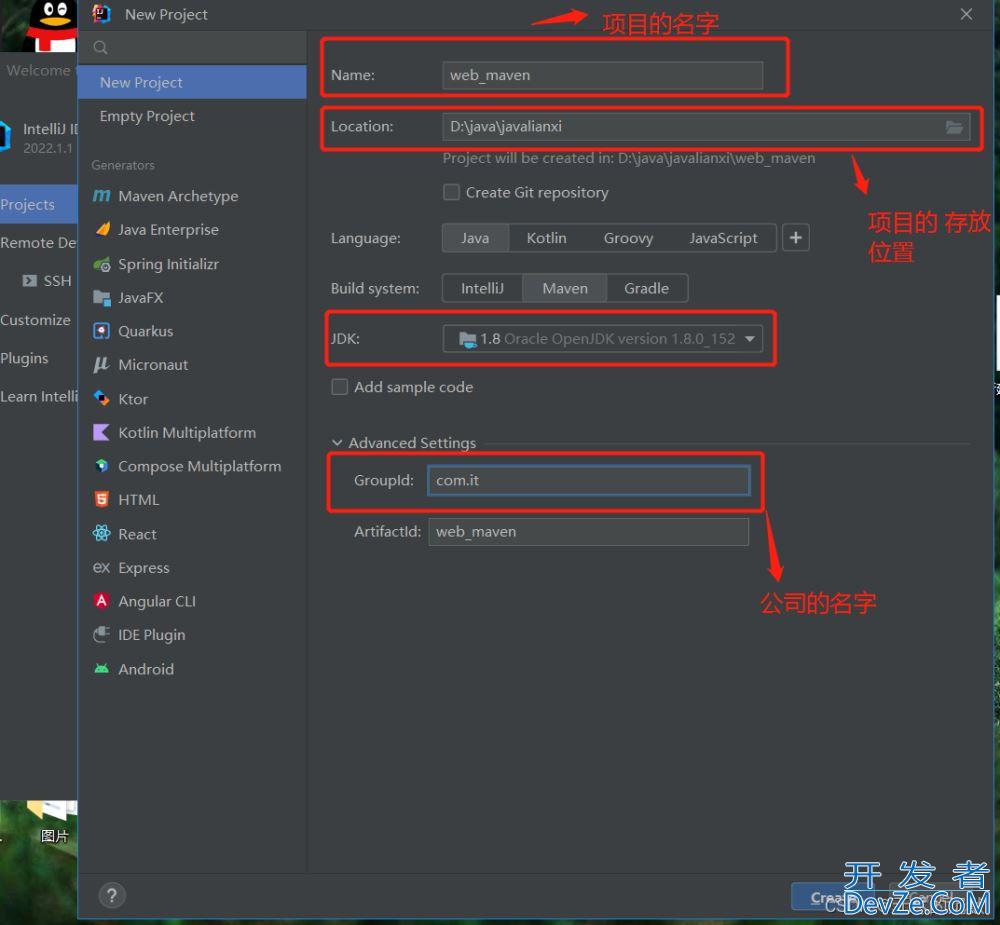1000x925 pixels.
Task: Open help with question mark button
Action: click(112, 896)
